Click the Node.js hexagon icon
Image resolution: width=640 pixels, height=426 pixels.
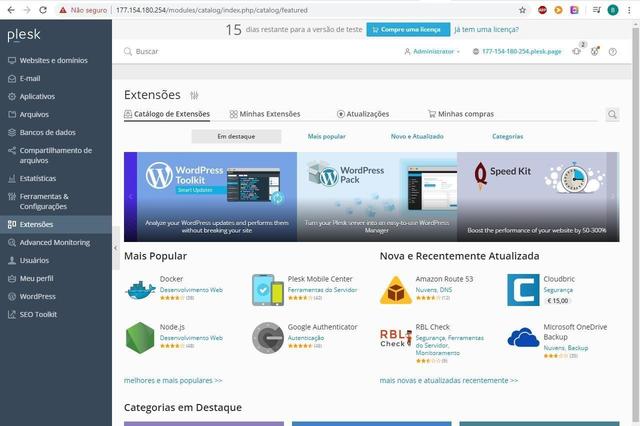point(140,337)
